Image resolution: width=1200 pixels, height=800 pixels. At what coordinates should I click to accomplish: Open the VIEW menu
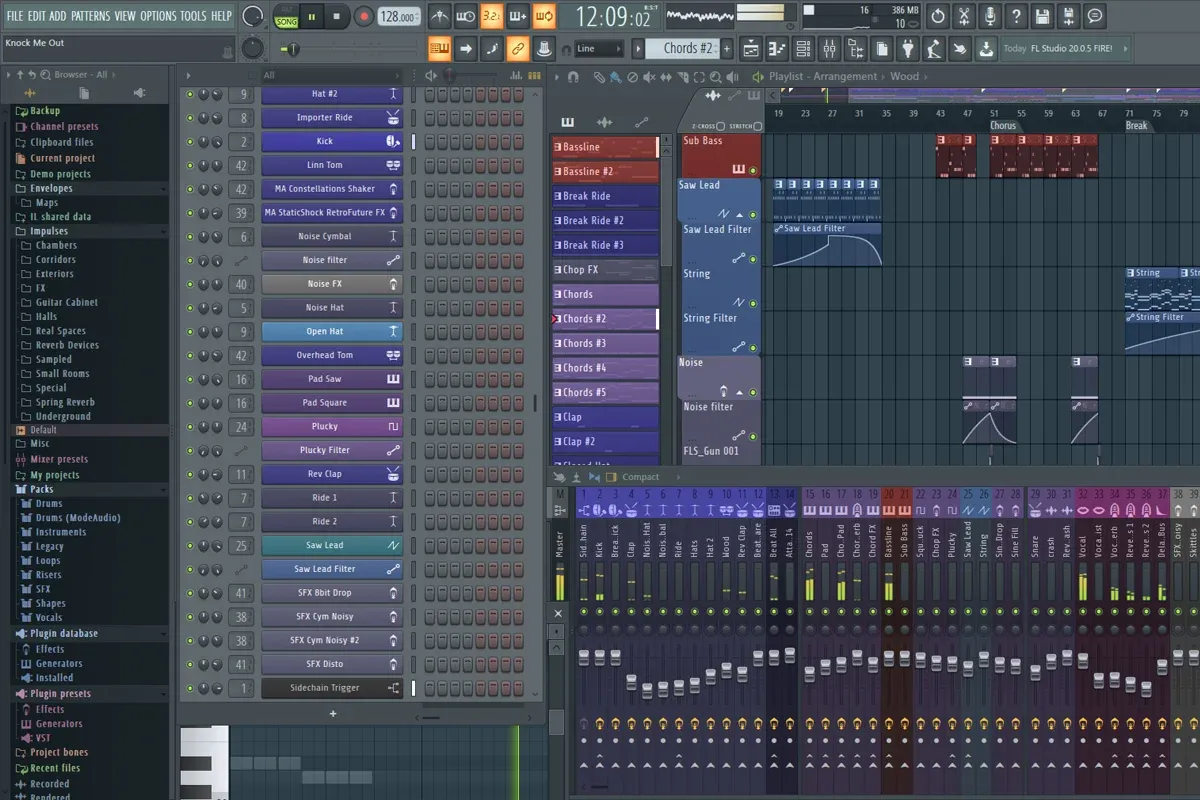coord(124,16)
